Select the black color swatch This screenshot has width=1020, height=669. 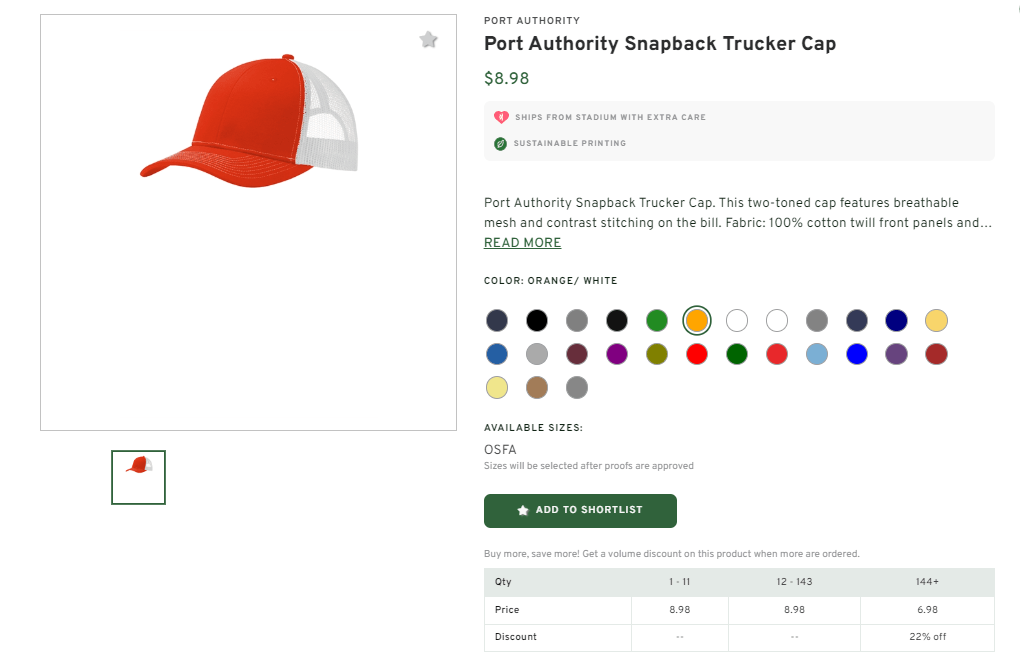pos(537,320)
